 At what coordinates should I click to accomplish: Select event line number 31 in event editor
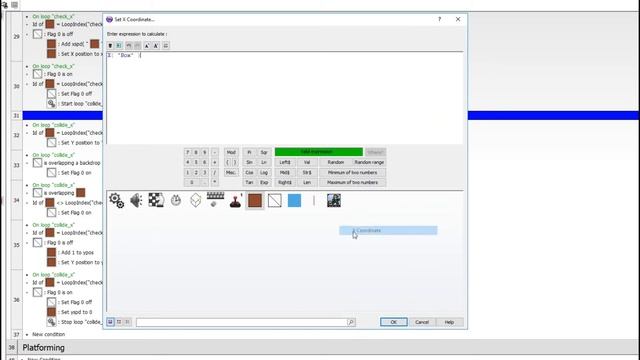(16, 116)
